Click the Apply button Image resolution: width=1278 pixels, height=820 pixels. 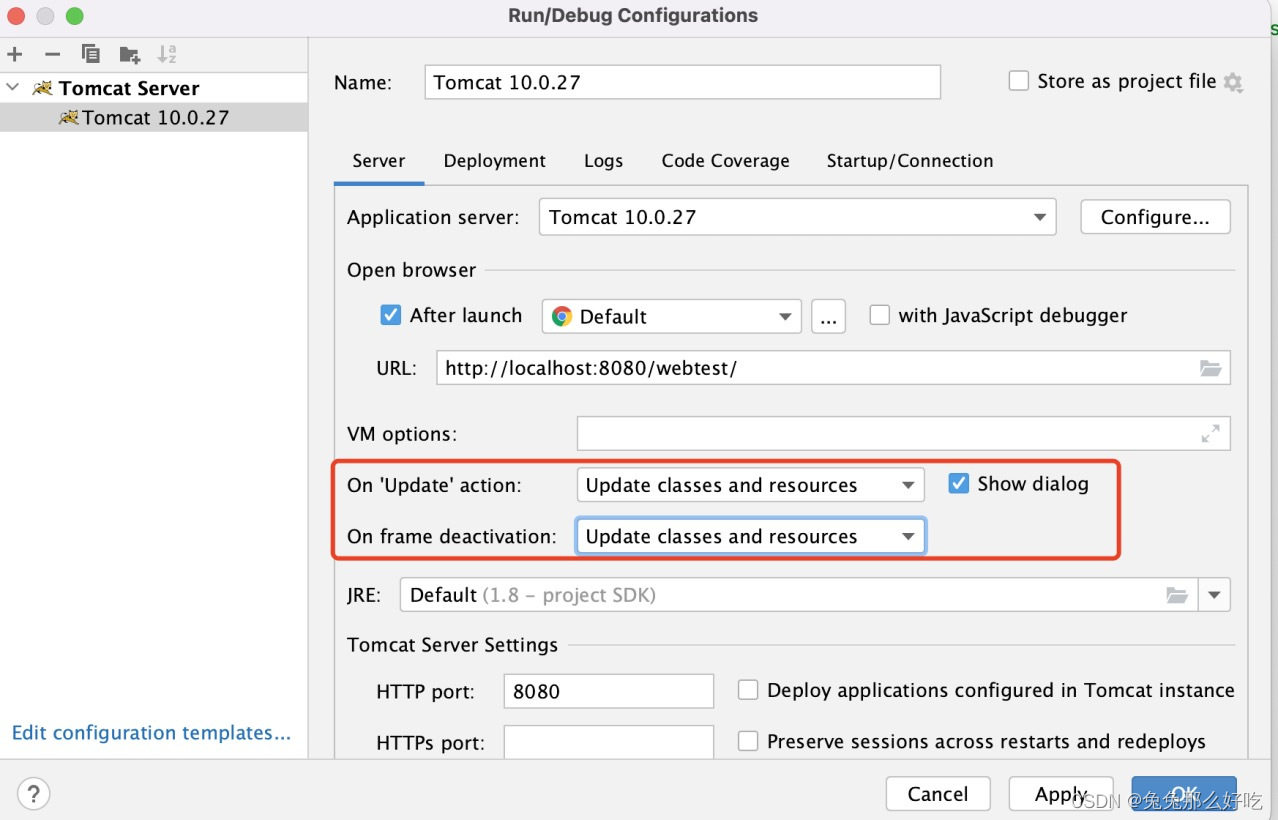(x=1060, y=794)
